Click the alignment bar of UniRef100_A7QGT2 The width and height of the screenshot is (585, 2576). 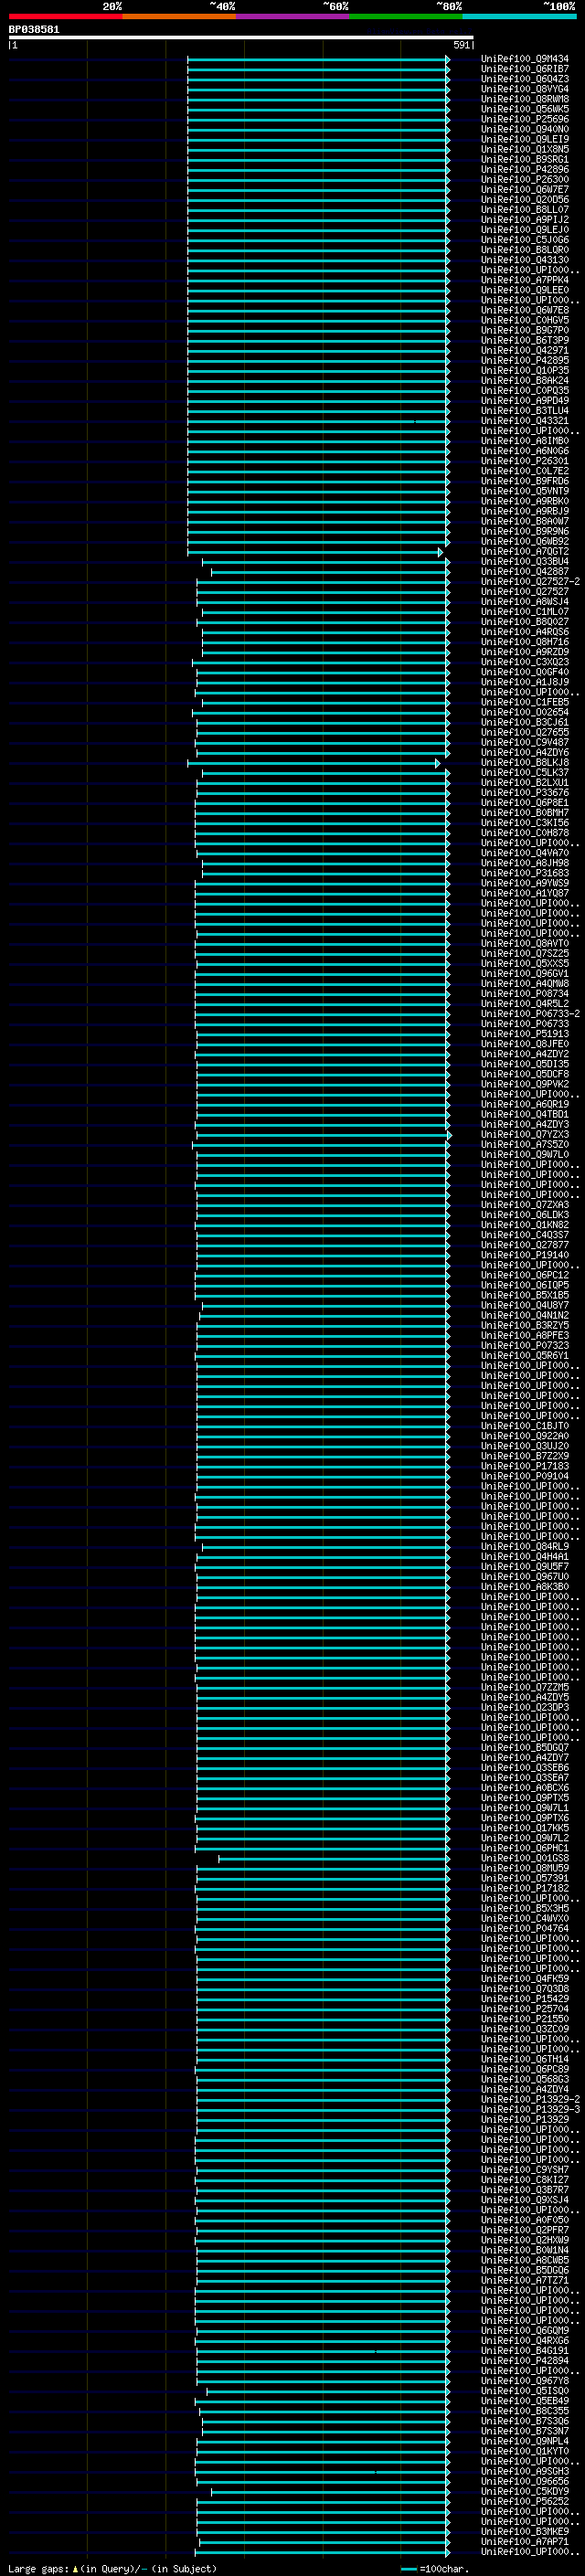pos(315,552)
